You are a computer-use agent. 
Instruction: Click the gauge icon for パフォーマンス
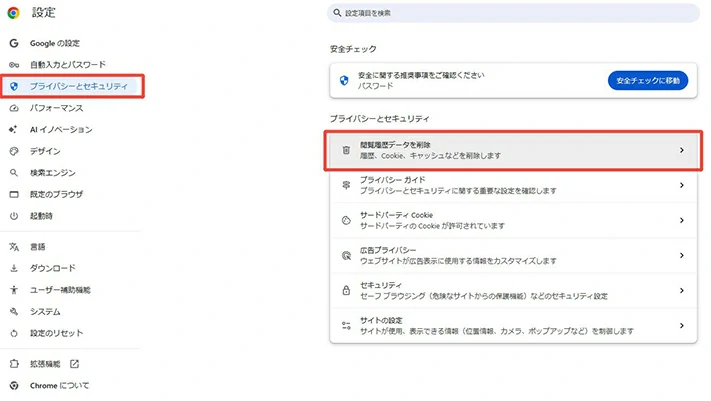[14, 108]
